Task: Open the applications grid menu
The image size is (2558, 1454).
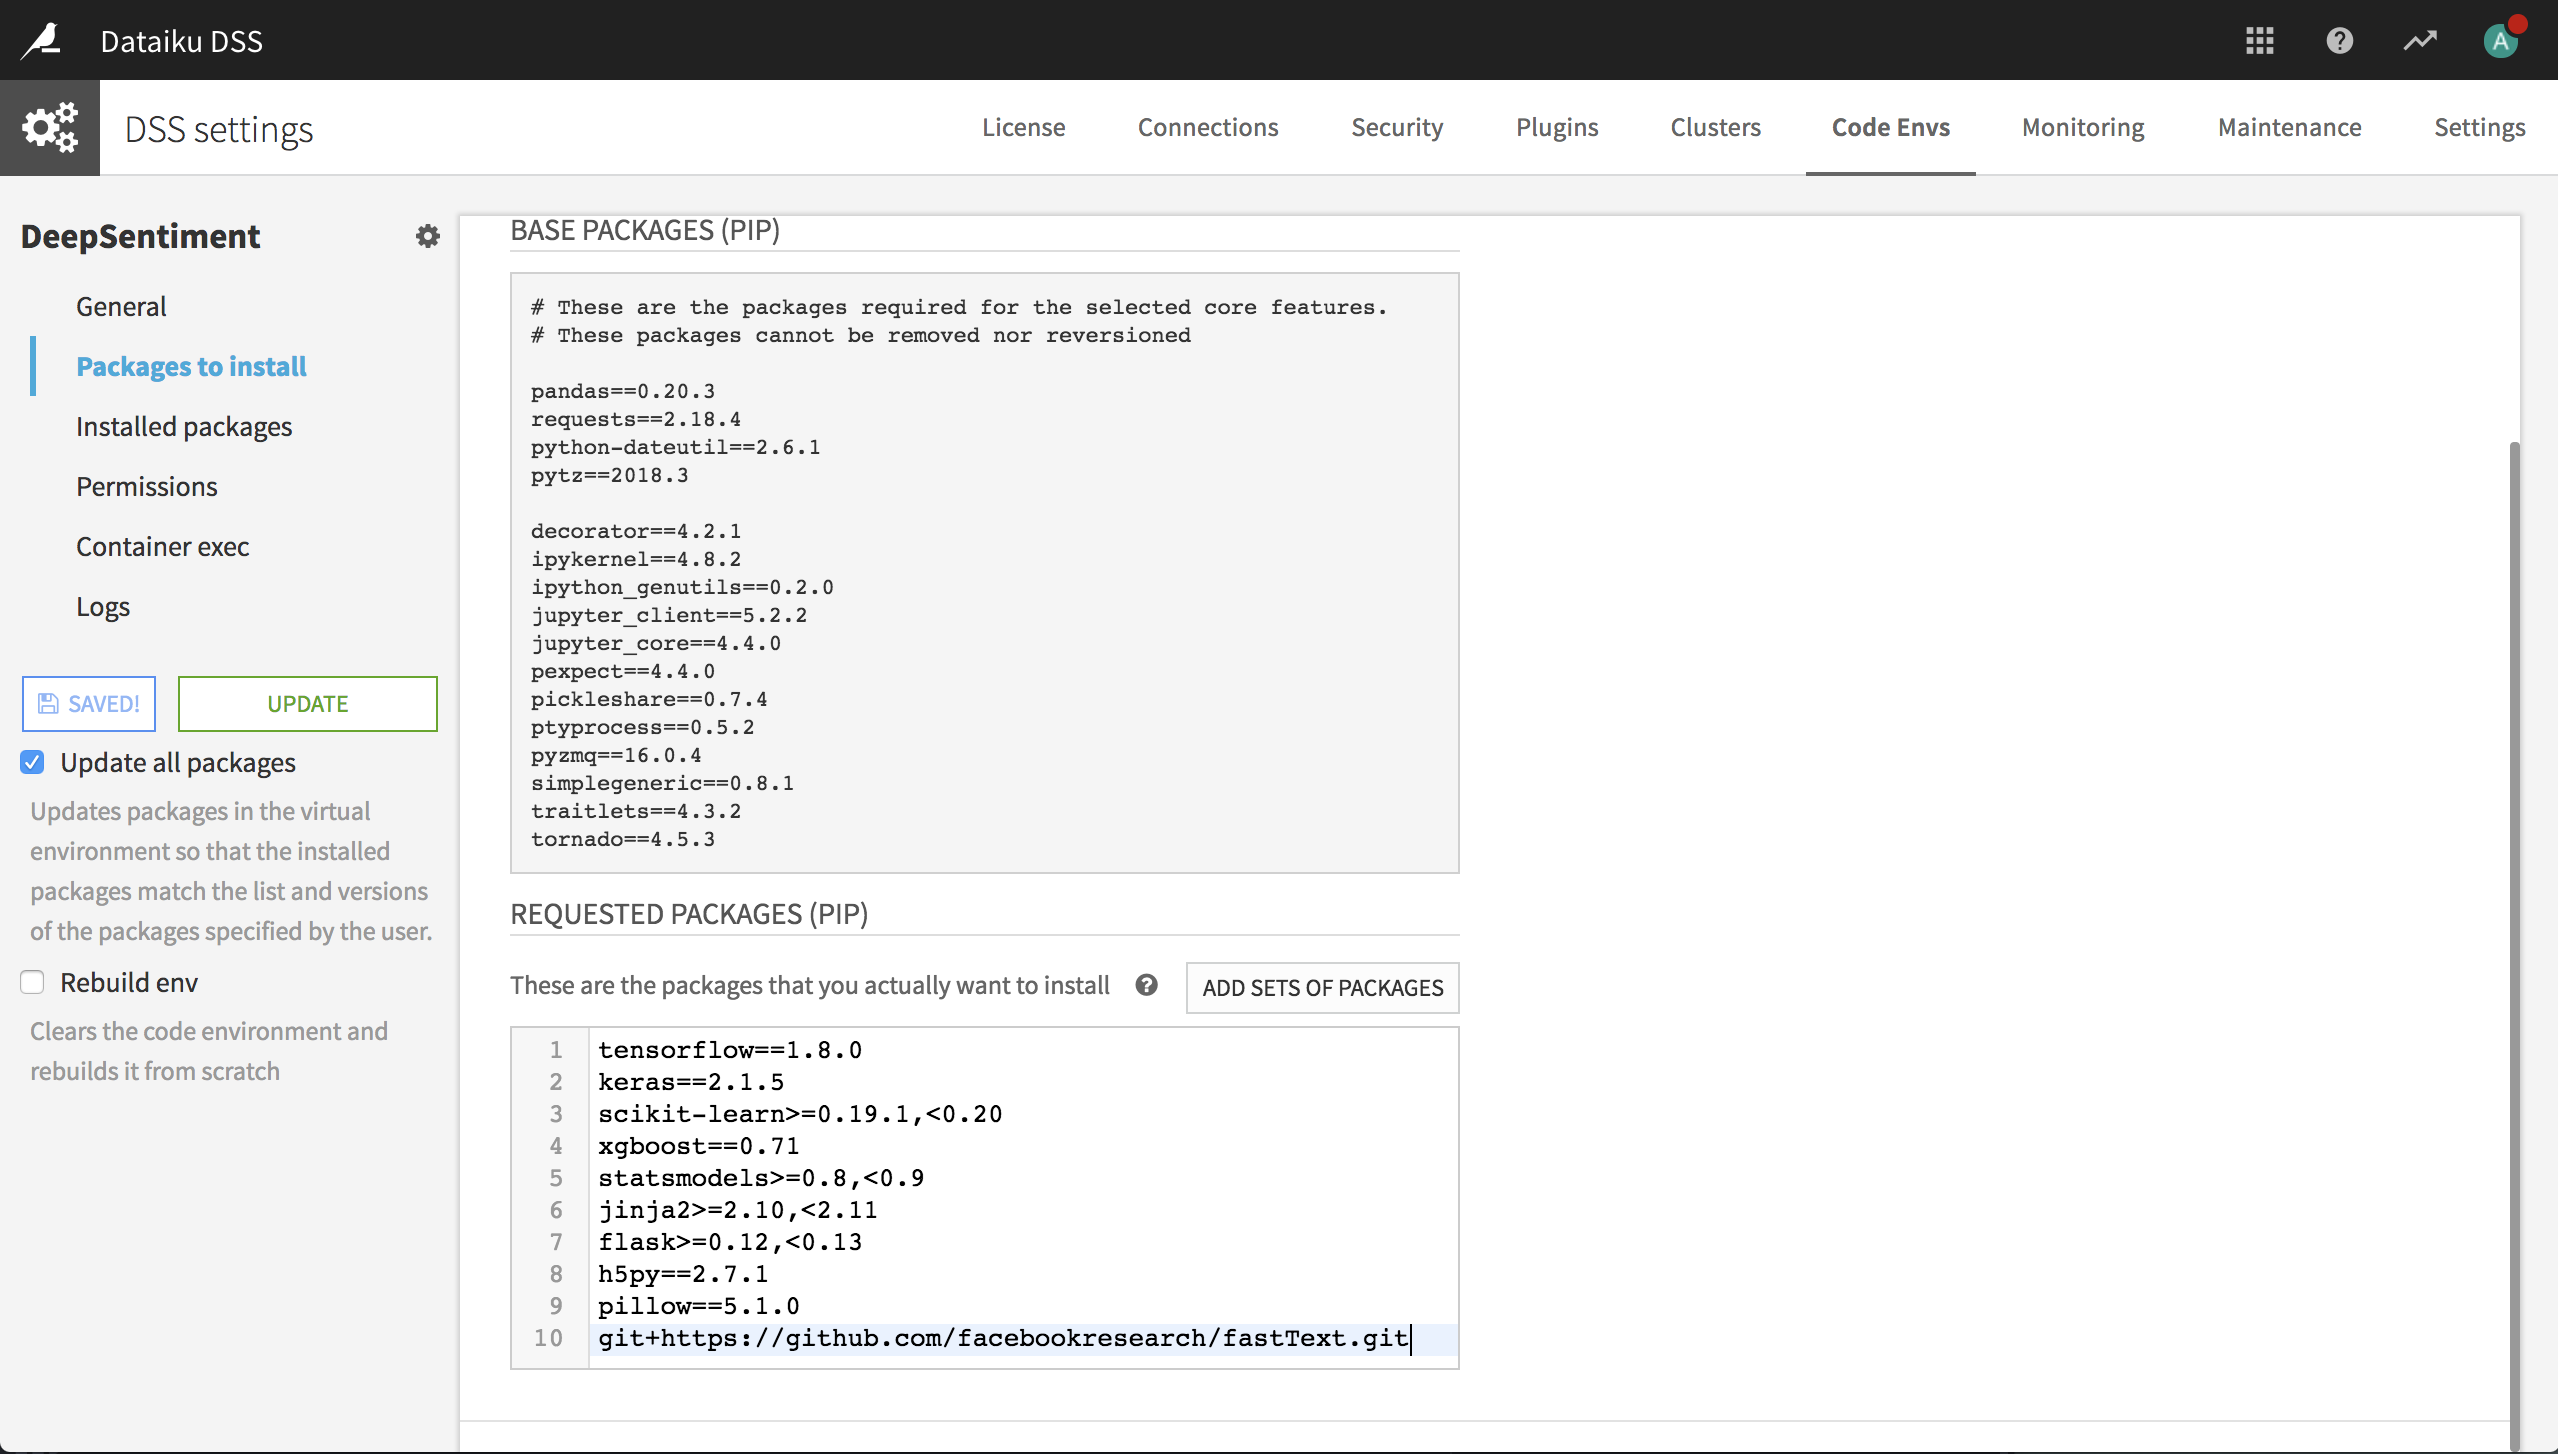Action: point(2259,41)
